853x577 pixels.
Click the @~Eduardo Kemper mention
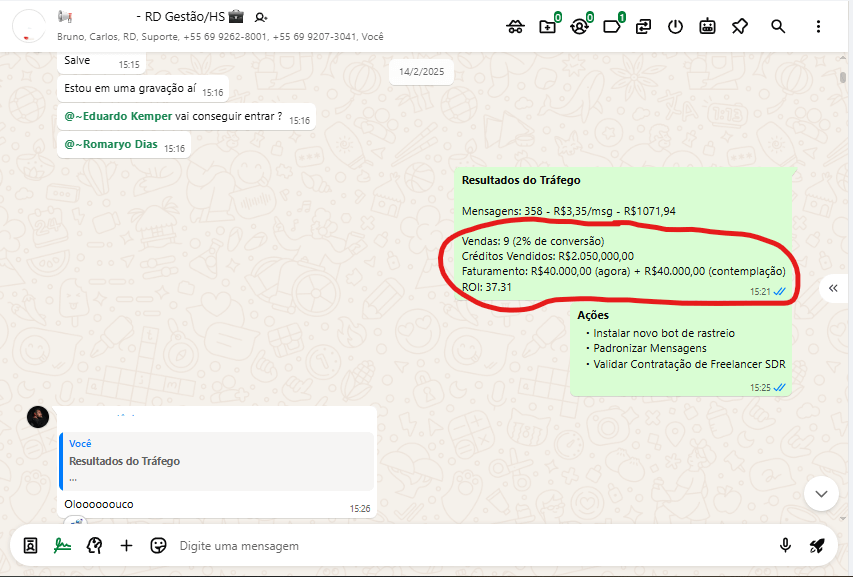point(118,116)
